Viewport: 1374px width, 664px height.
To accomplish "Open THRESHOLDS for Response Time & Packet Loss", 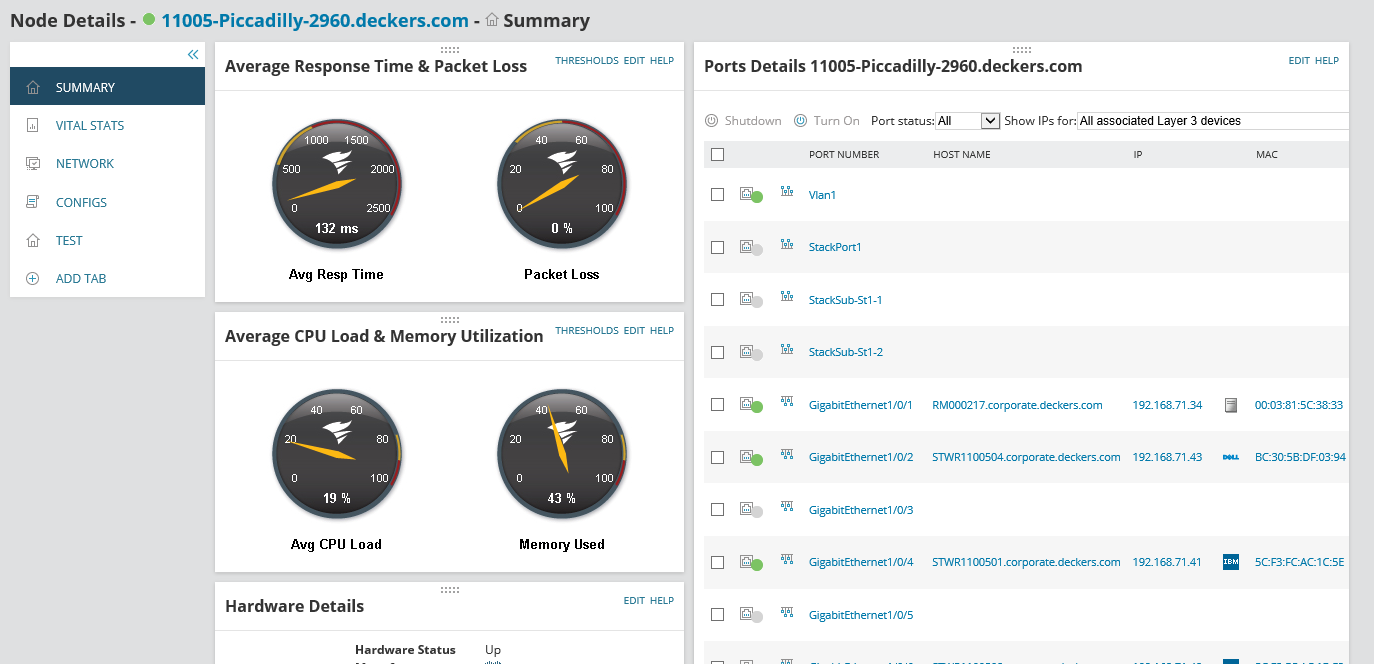I will pyautogui.click(x=587, y=60).
